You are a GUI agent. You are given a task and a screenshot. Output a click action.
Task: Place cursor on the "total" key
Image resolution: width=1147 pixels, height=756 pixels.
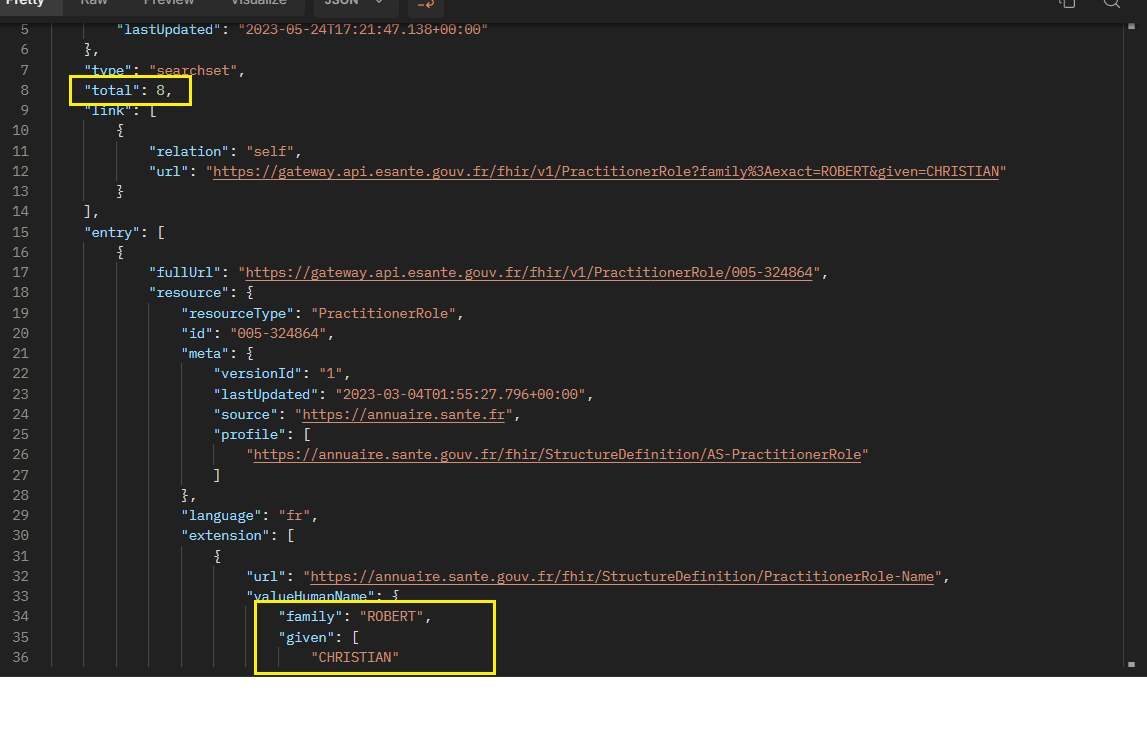(x=112, y=91)
